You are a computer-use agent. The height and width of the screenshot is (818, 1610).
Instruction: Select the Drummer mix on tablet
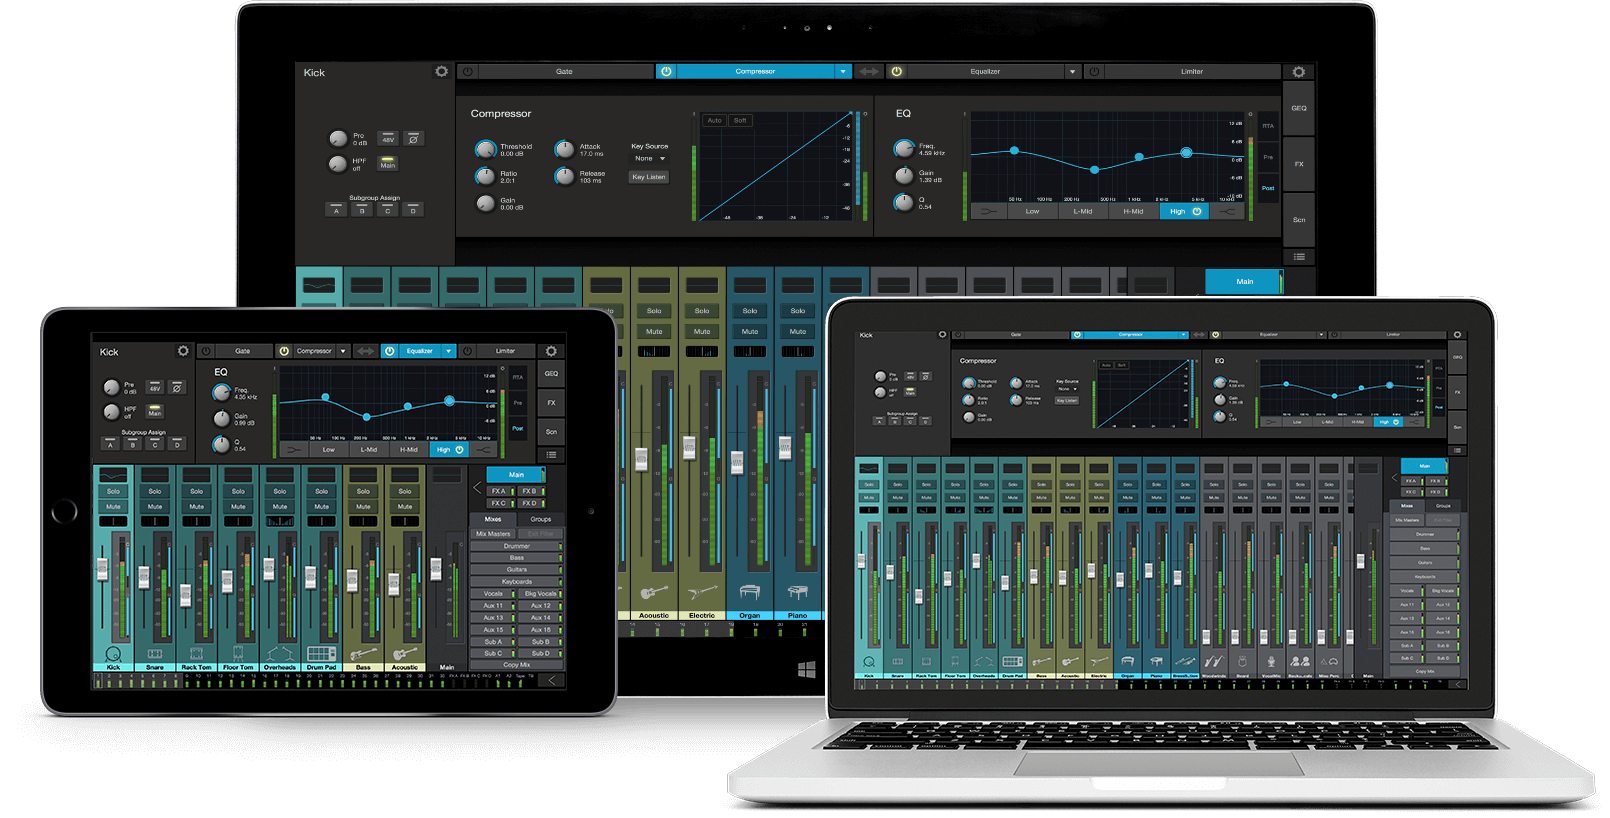pos(517,546)
